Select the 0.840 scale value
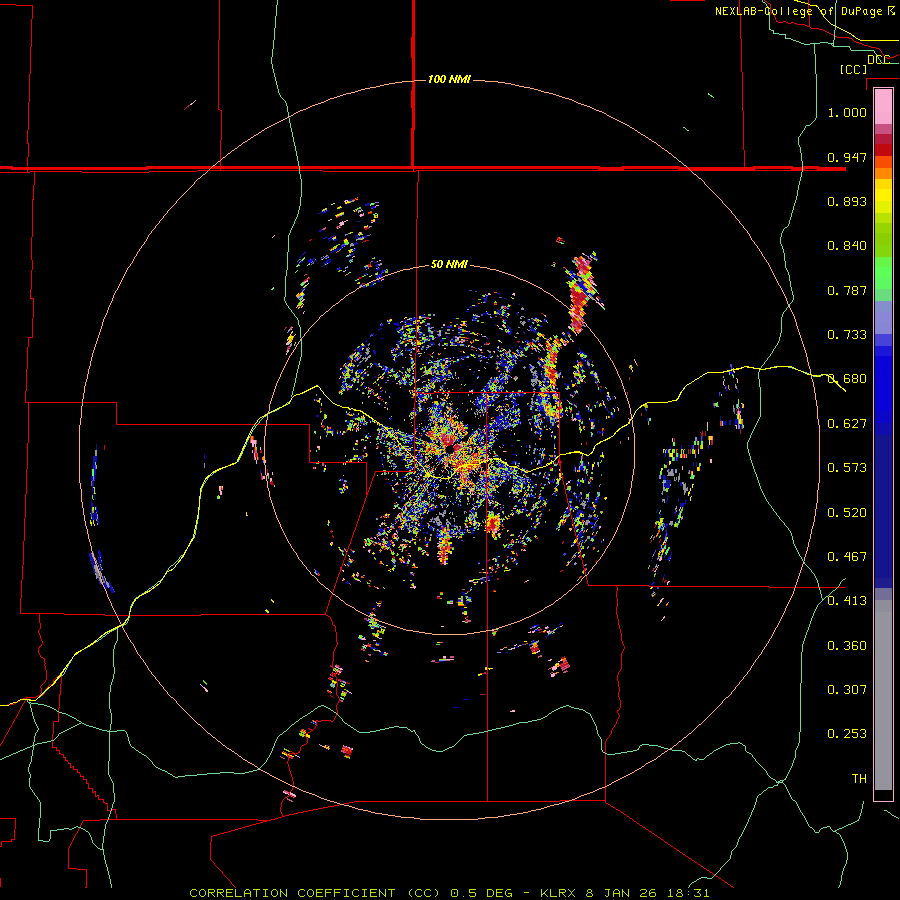Image resolution: width=900 pixels, height=900 pixels. click(x=847, y=246)
